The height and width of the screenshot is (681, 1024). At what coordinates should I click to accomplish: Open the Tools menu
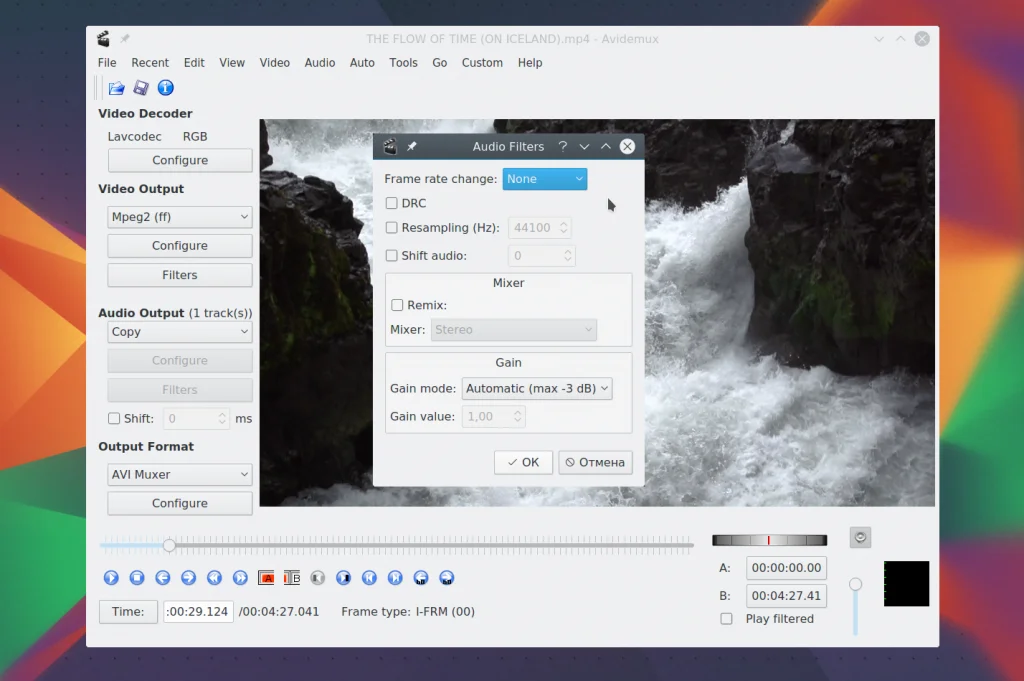pos(403,62)
